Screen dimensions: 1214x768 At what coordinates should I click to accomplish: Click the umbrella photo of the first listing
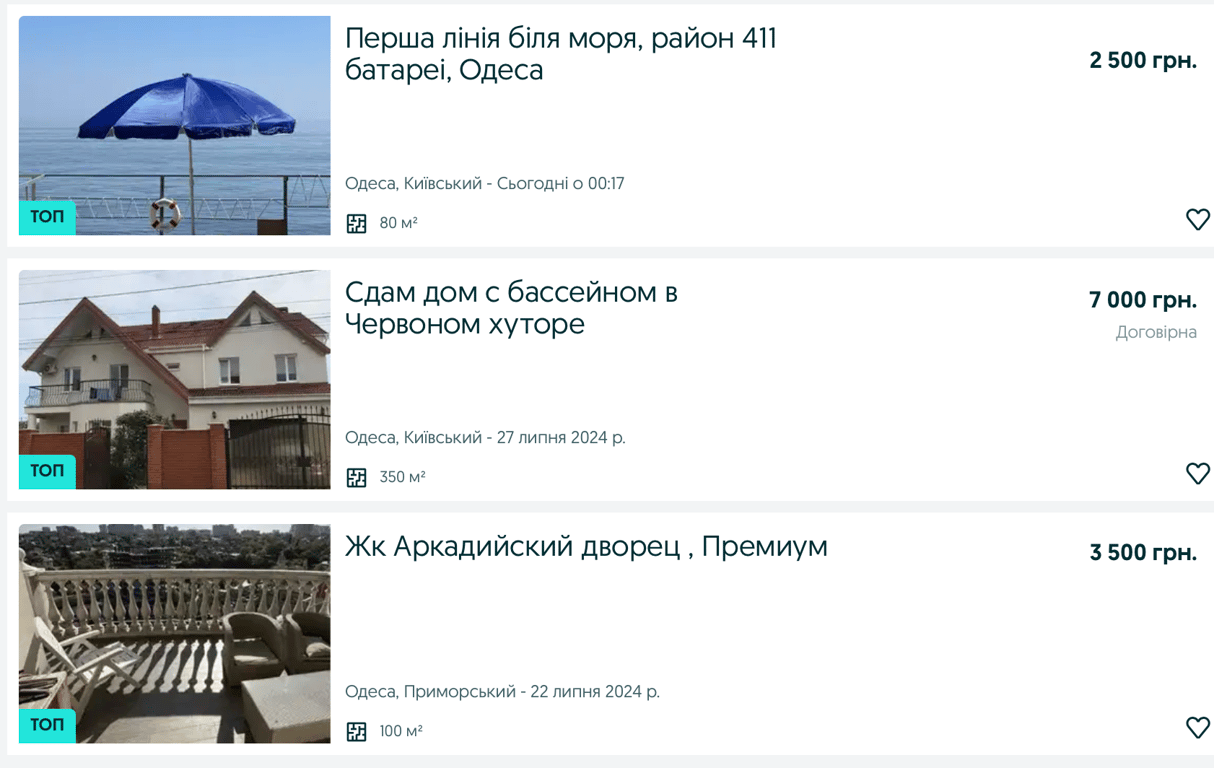coord(174,126)
